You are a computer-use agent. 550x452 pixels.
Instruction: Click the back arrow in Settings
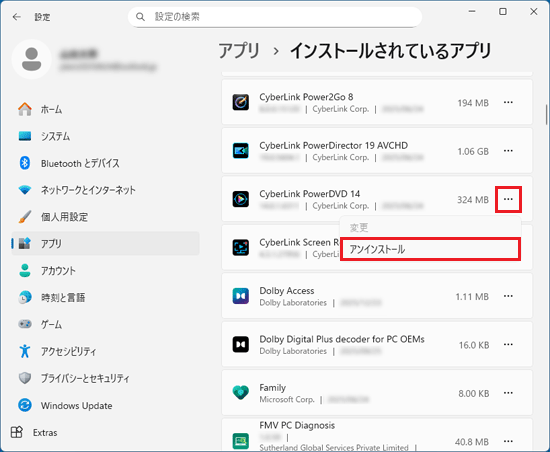click(x=16, y=17)
